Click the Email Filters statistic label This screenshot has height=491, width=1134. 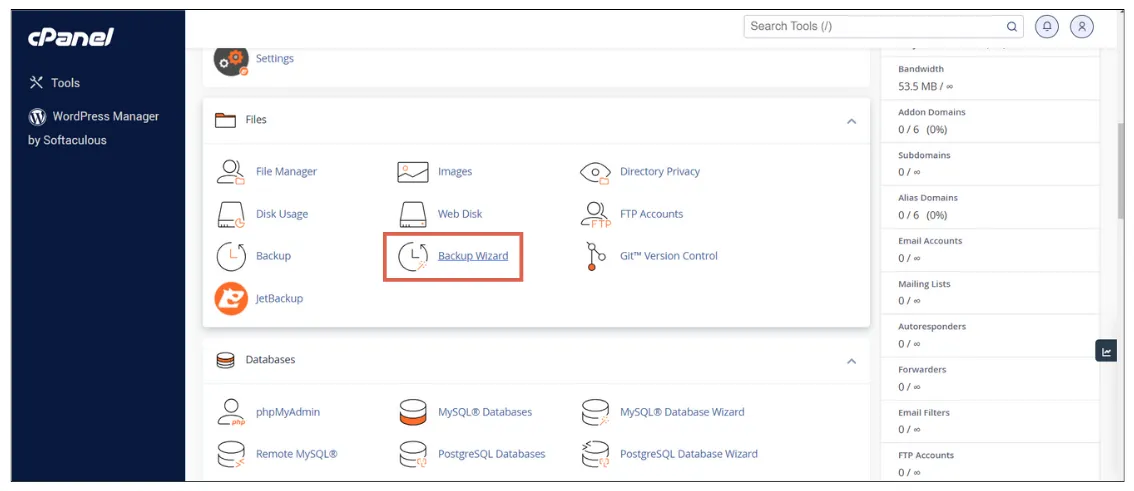click(924, 413)
